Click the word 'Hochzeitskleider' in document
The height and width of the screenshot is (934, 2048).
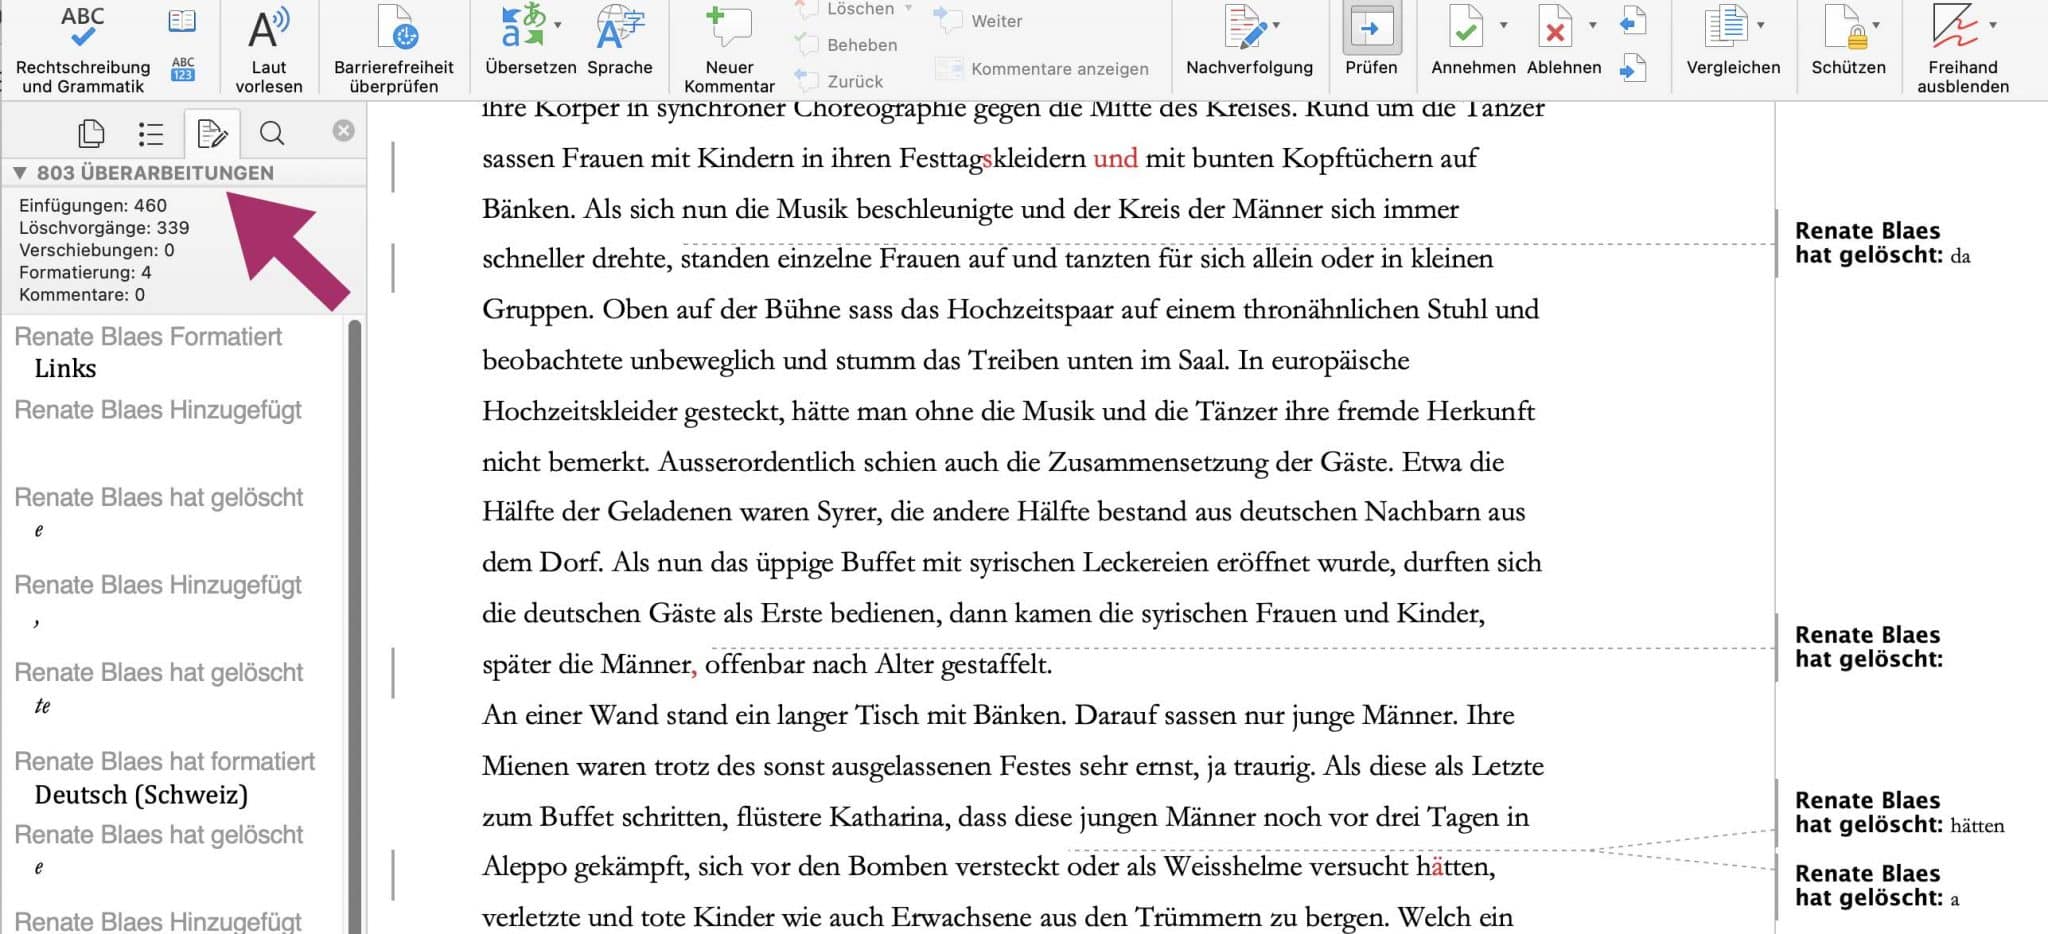pos(580,411)
